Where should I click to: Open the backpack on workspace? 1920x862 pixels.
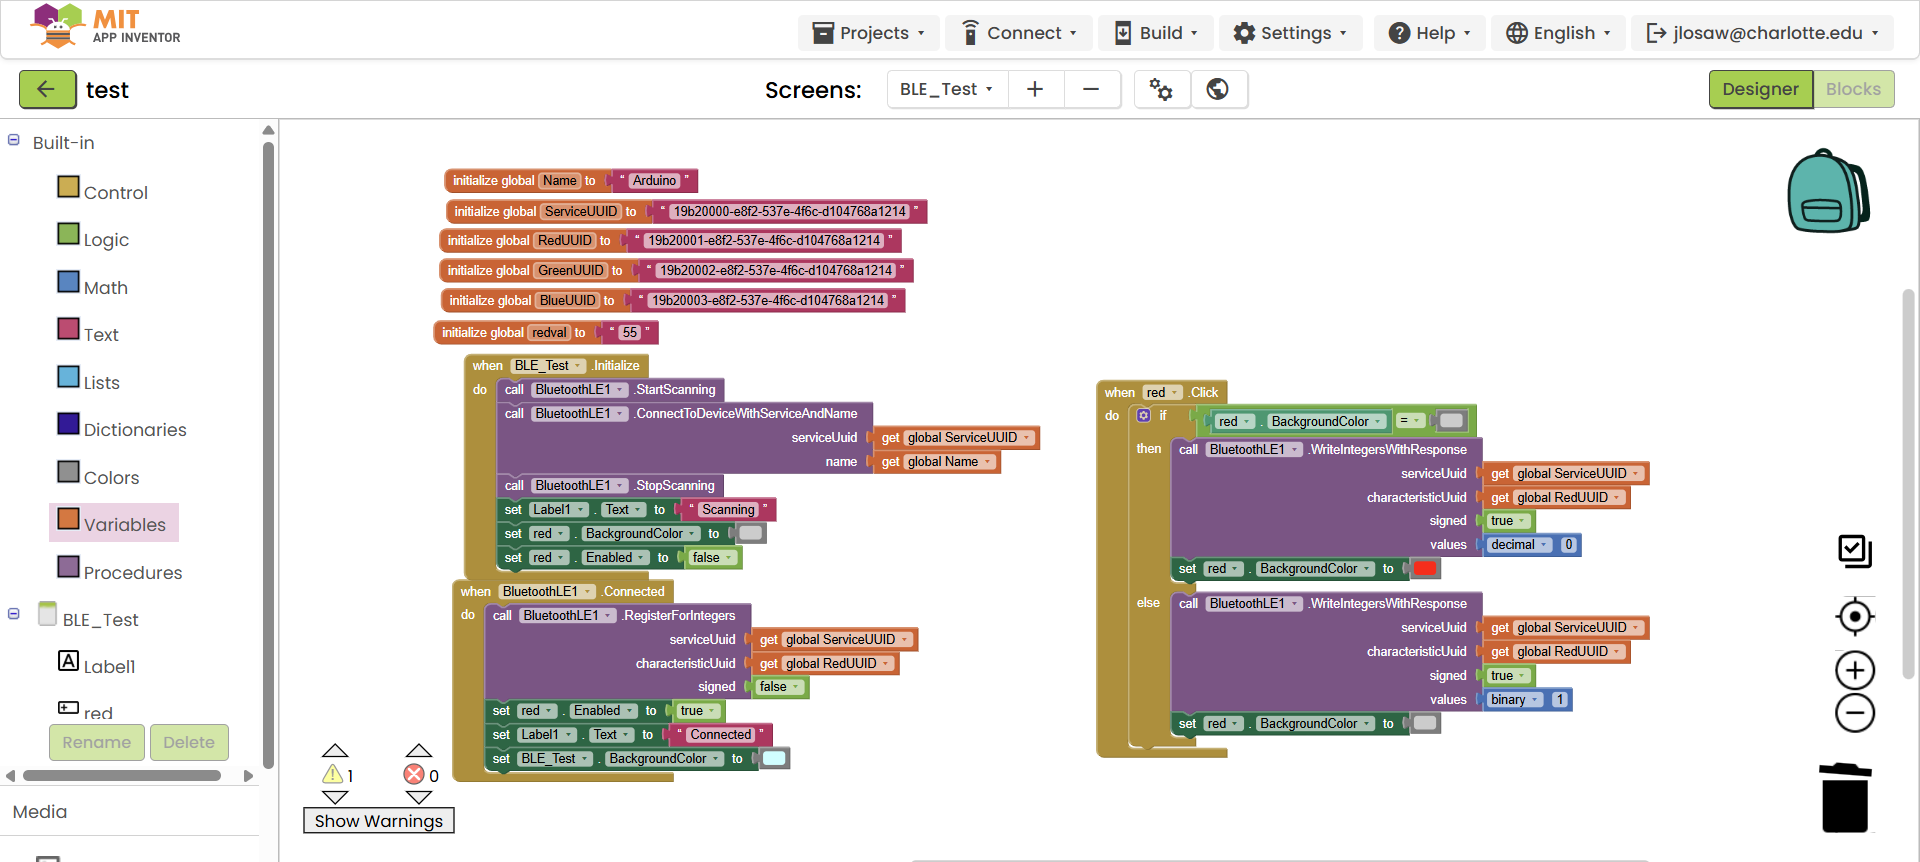tap(1828, 191)
